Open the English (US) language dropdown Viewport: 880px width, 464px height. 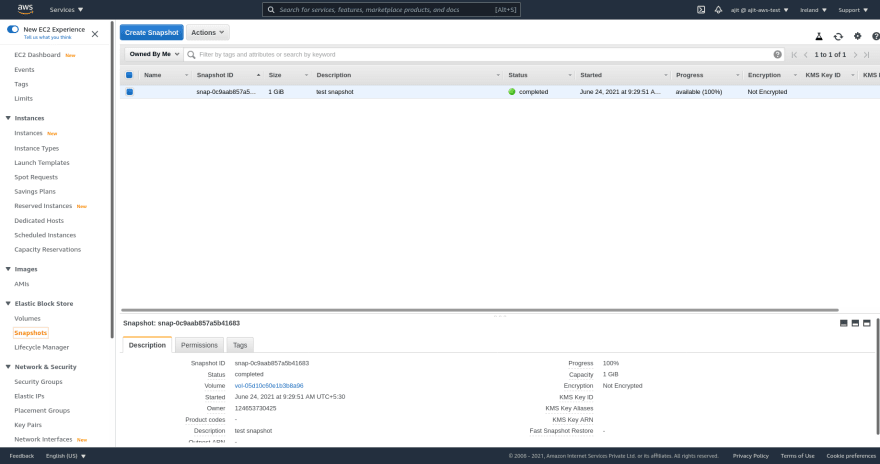click(66, 456)
